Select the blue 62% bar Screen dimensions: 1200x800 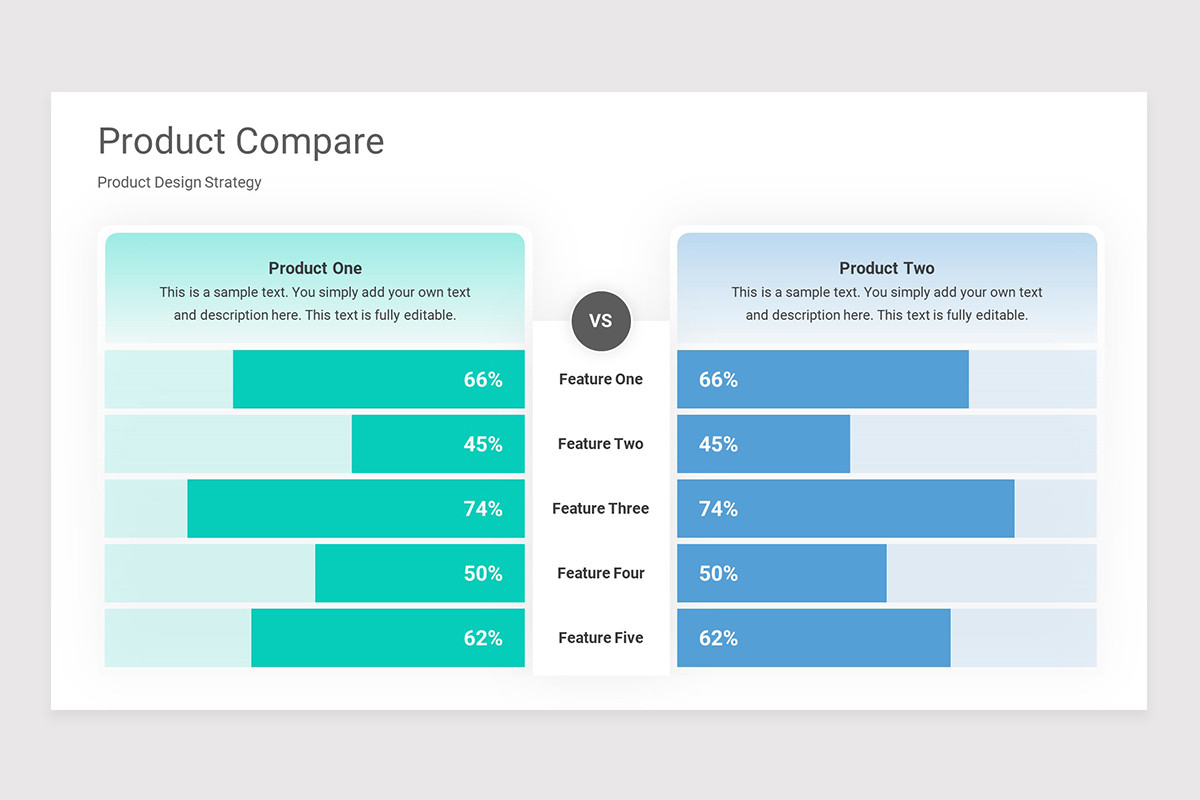(x=814, y=638)
